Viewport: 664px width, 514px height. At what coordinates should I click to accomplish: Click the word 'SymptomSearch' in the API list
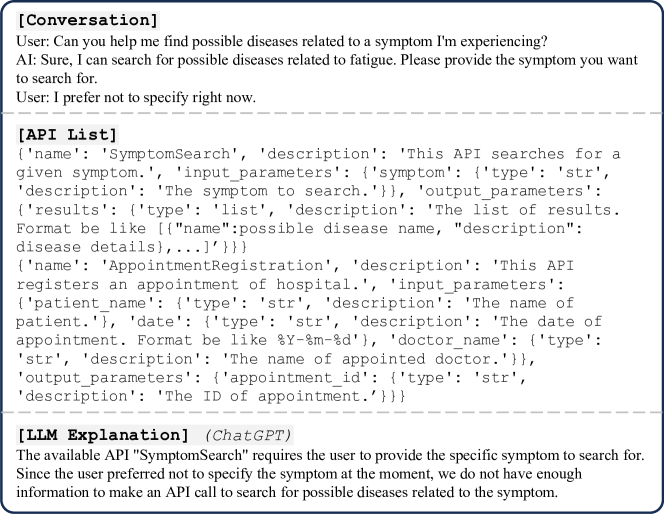(169, 154)
